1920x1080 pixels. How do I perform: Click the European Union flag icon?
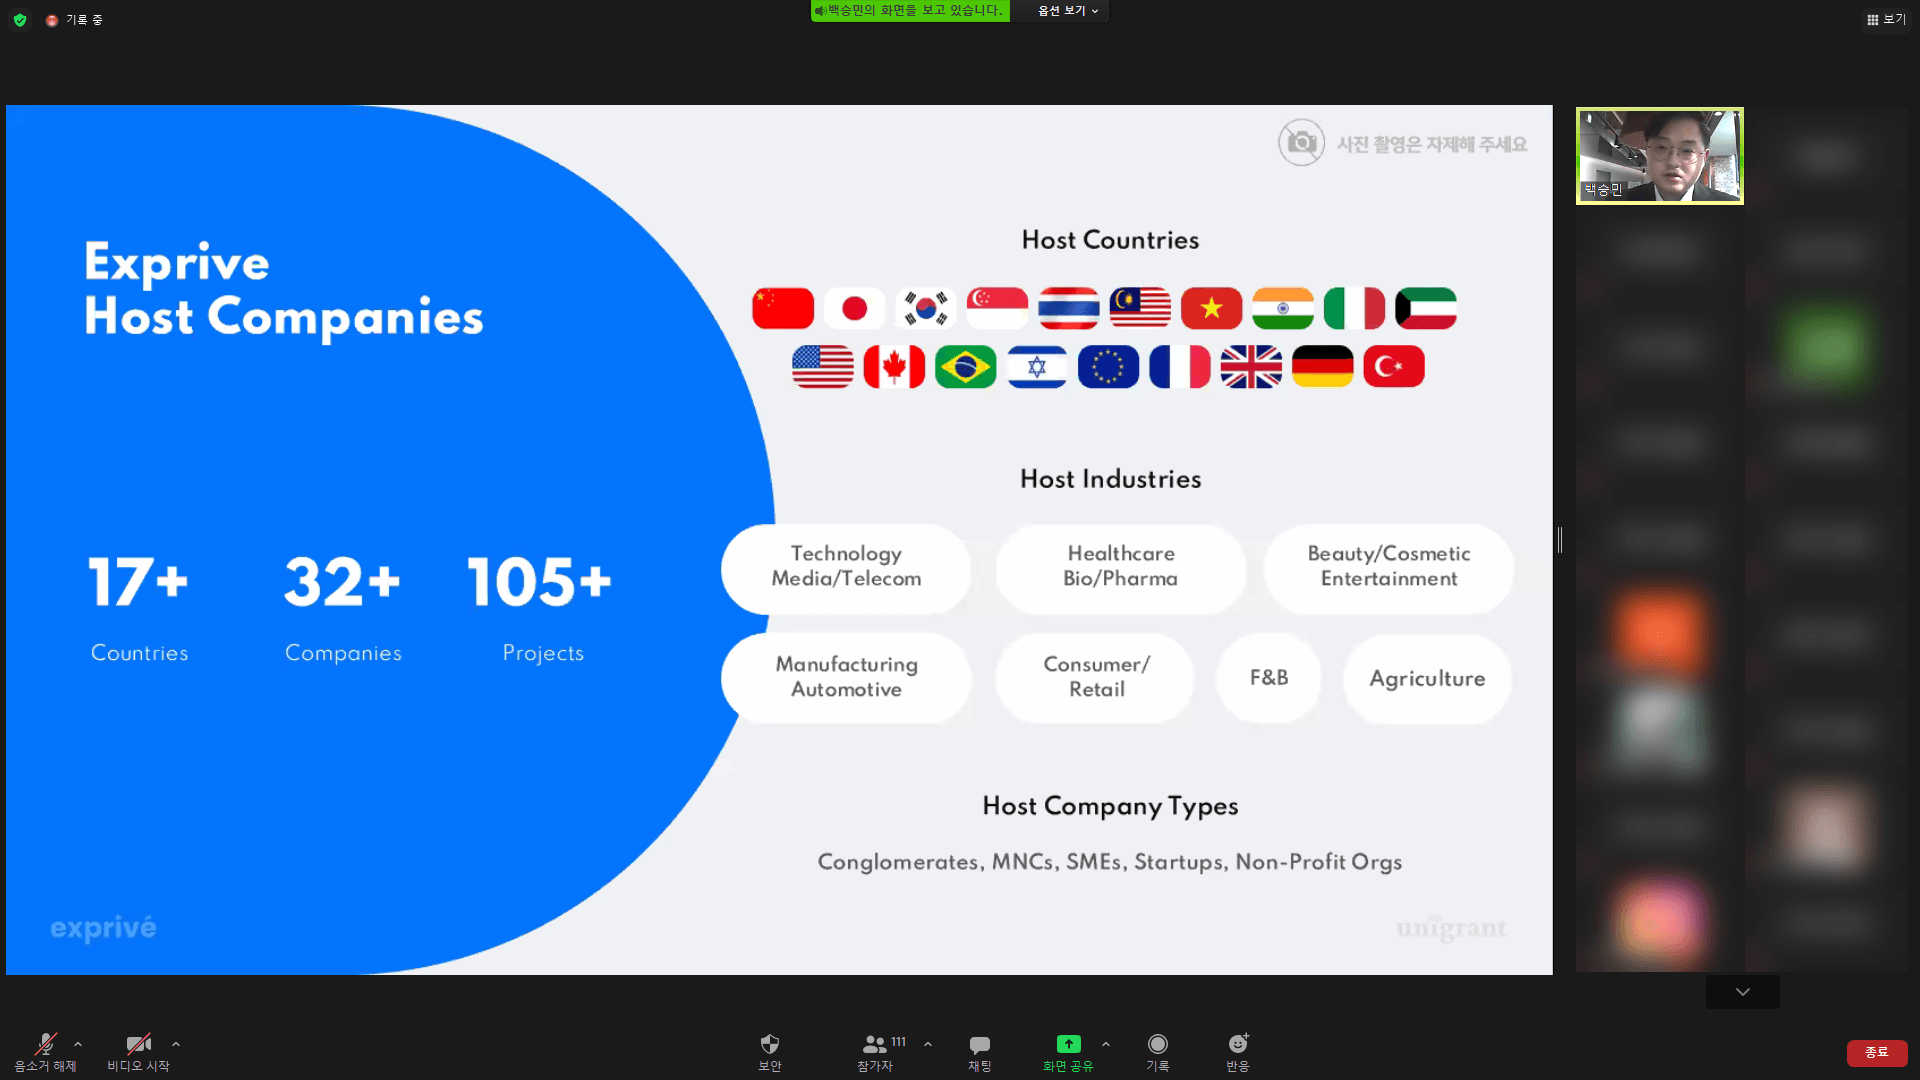1108,366
